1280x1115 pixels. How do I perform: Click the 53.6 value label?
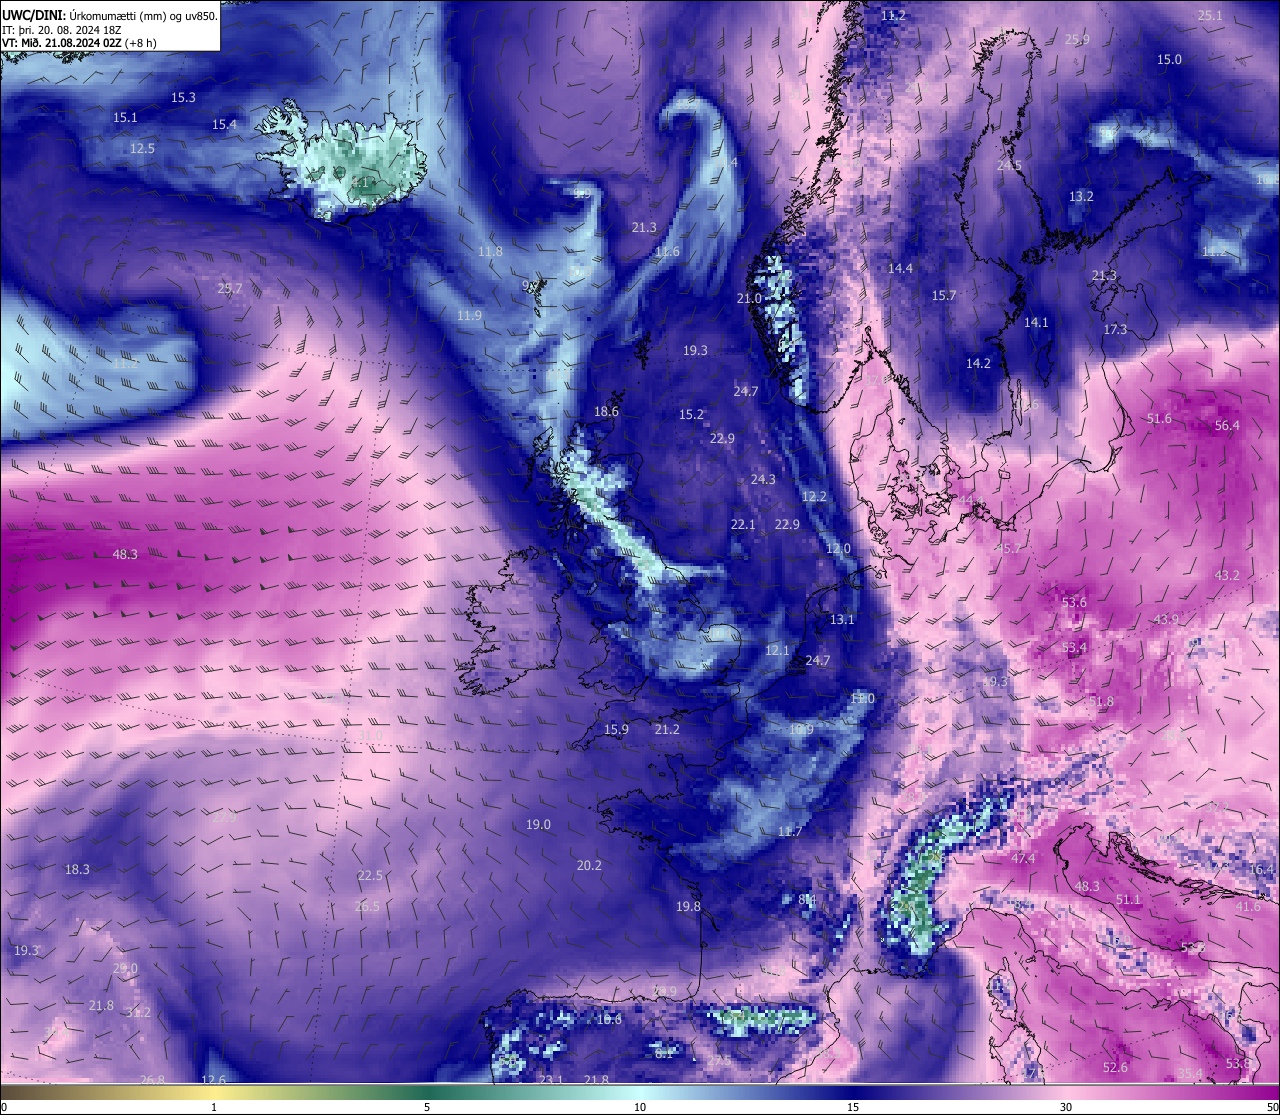(x=1074, y=603)
